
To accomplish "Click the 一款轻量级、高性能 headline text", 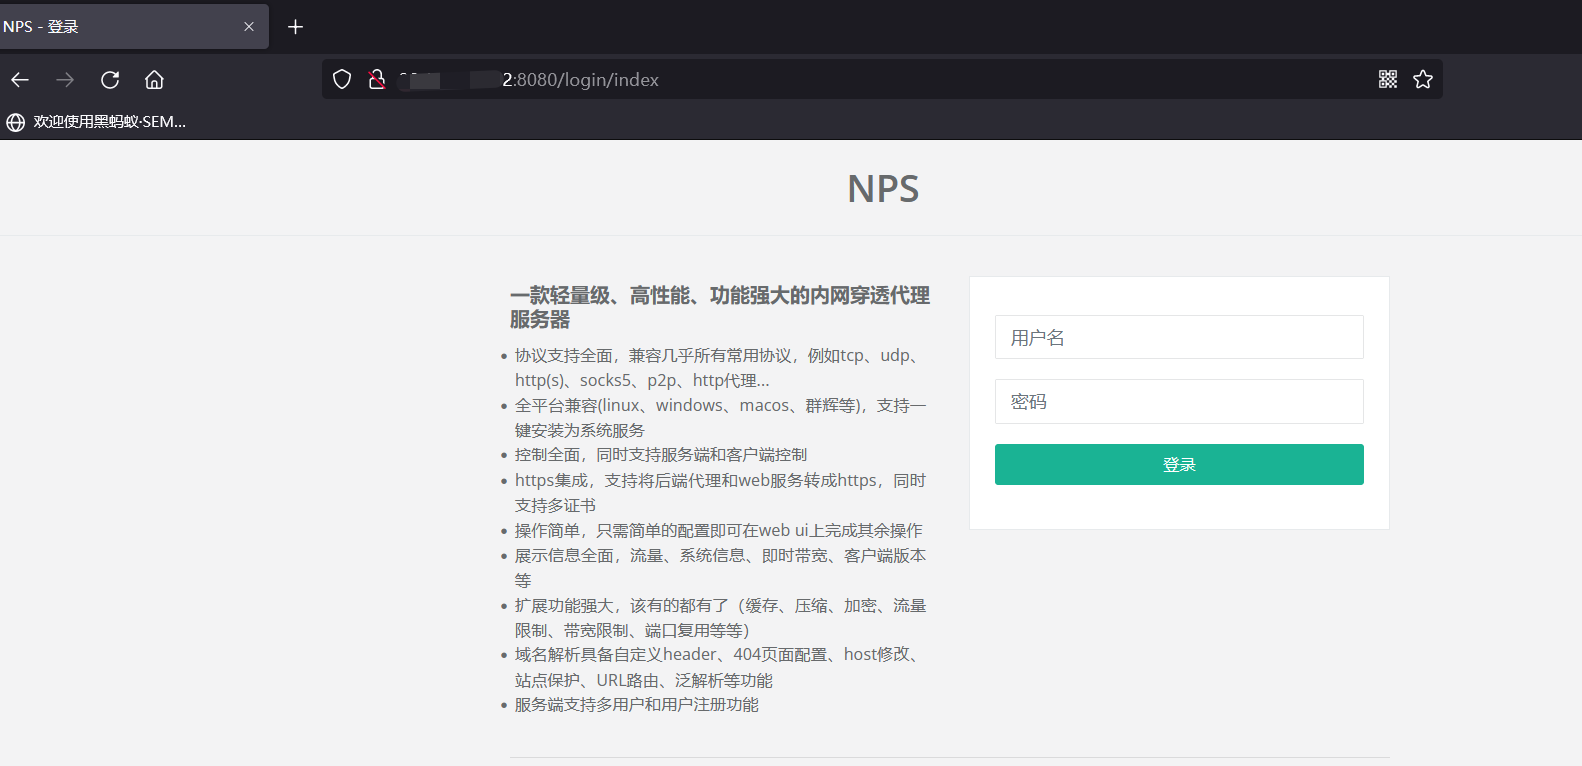I will pyautogui.click(x=720, y=307).
